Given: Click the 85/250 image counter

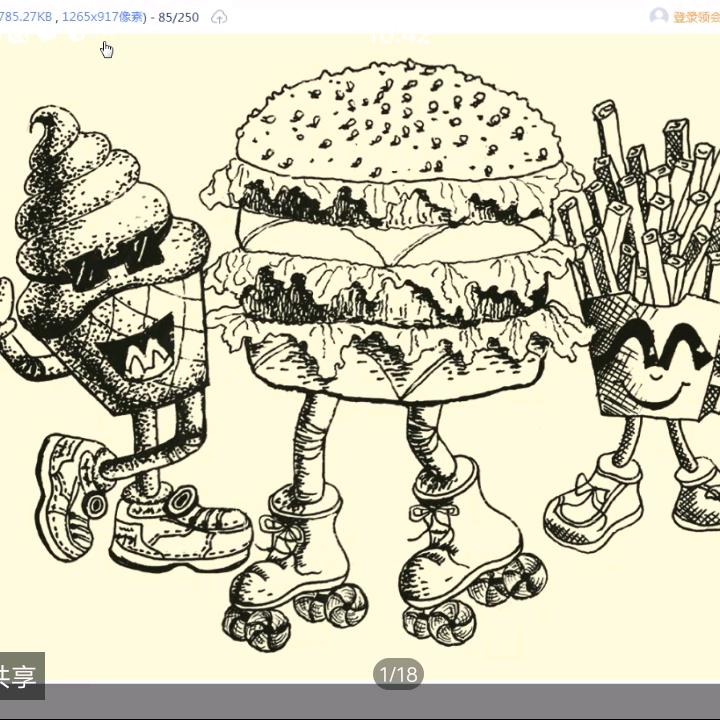Looking at the screenshot, I should coord(178,17).
